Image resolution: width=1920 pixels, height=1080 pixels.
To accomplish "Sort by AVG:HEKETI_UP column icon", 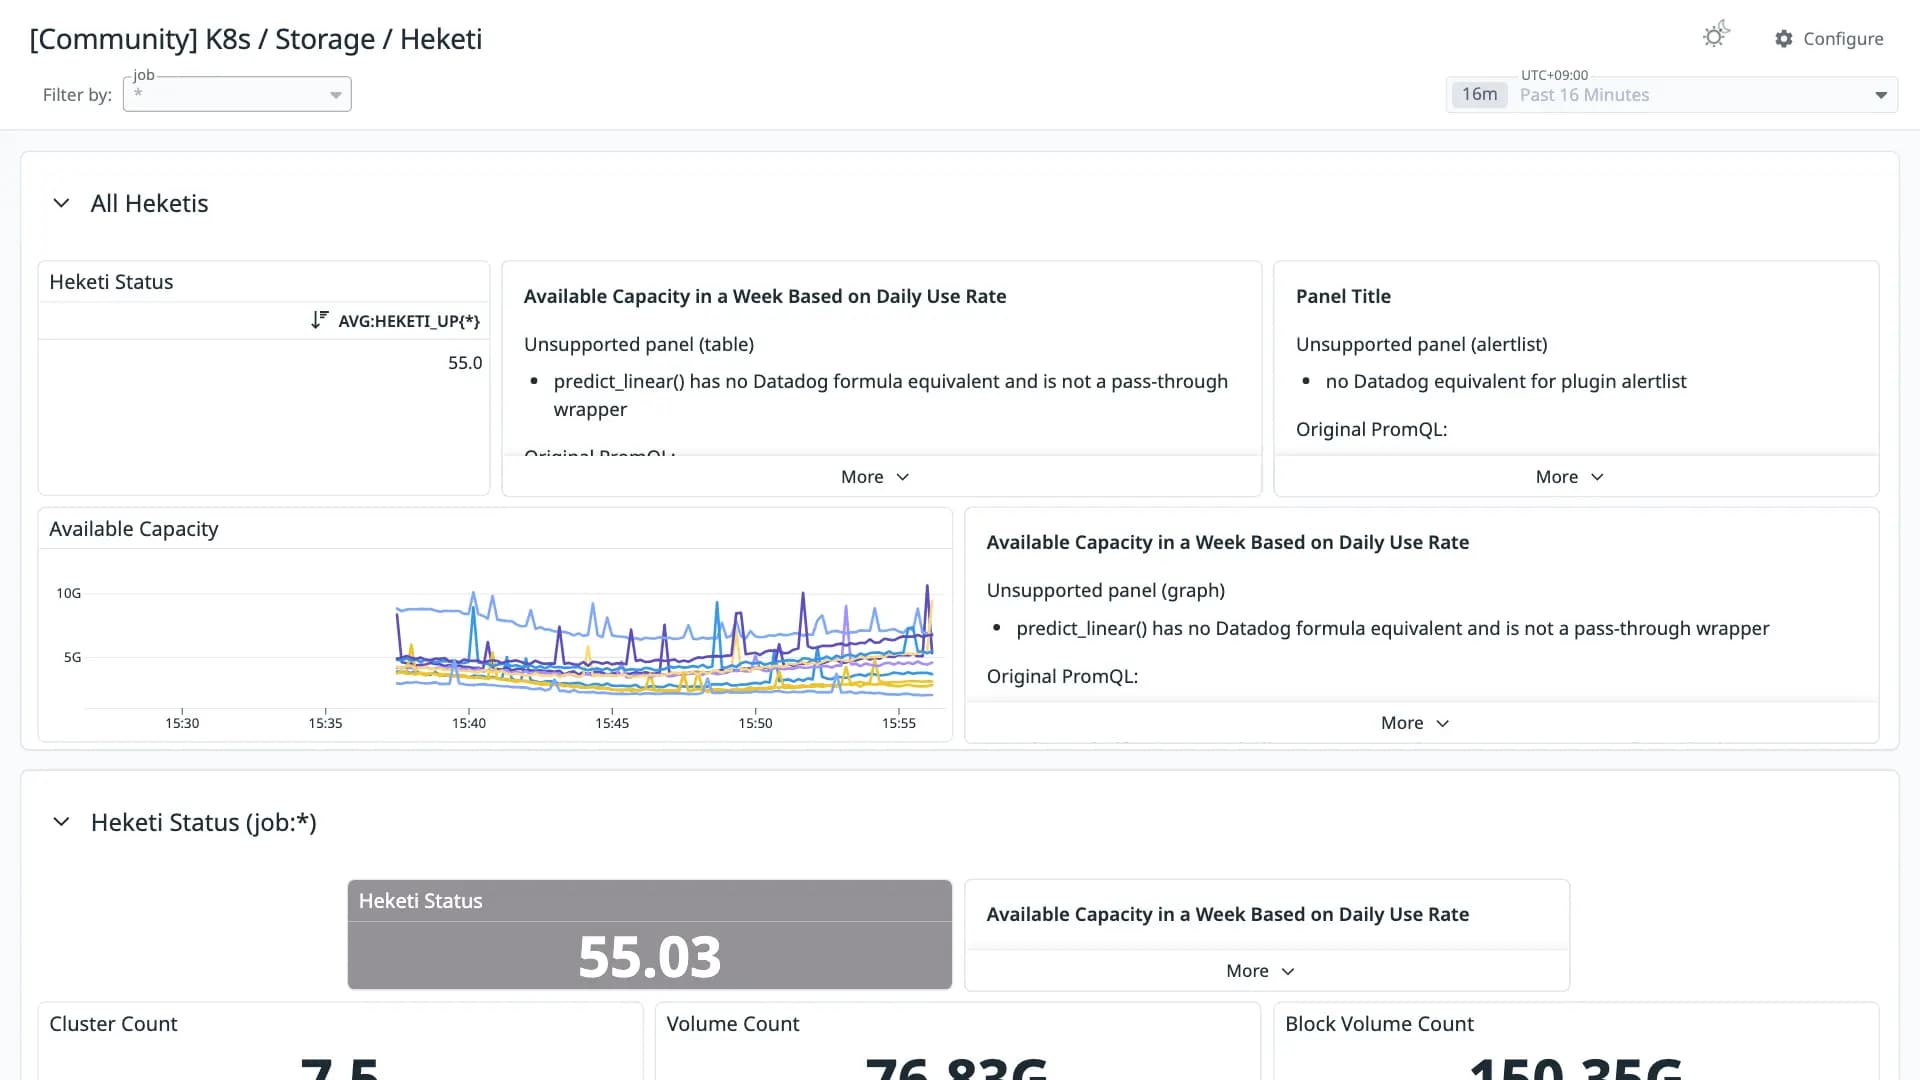I will tap(319, 320).
